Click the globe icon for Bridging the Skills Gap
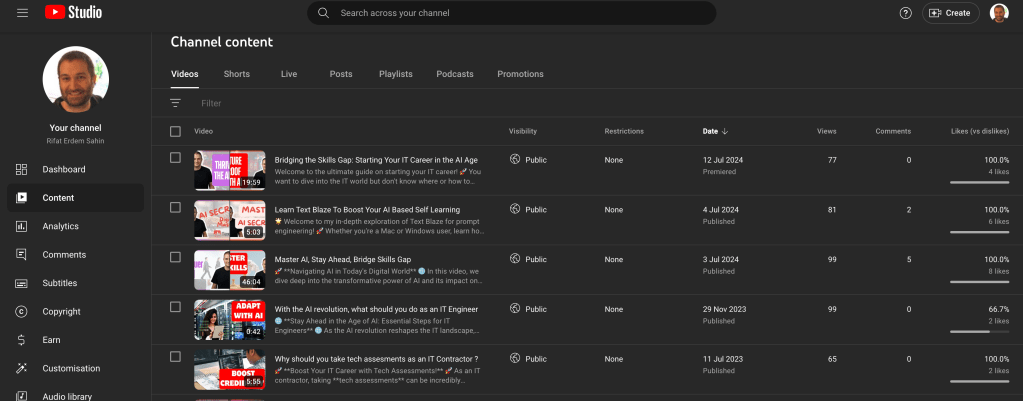The image size is (1023, 401). [515, 160]
